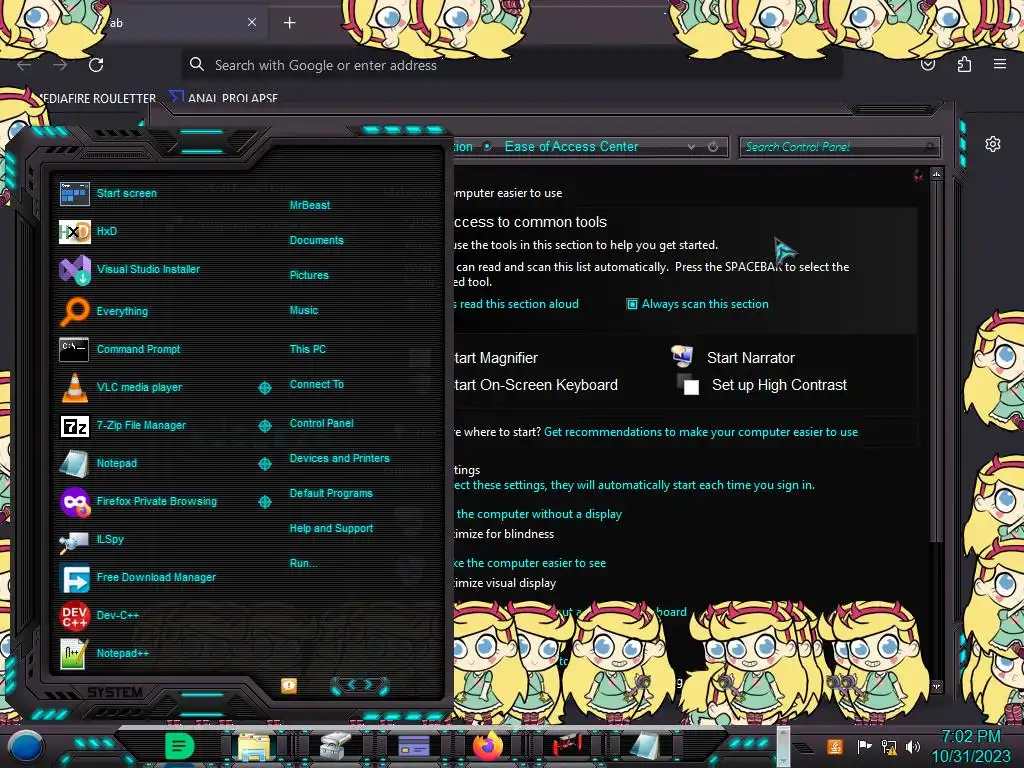Screen dimensions: 1024x768
Task: Select MrBeast user folder in start menu
Action: 310,205
